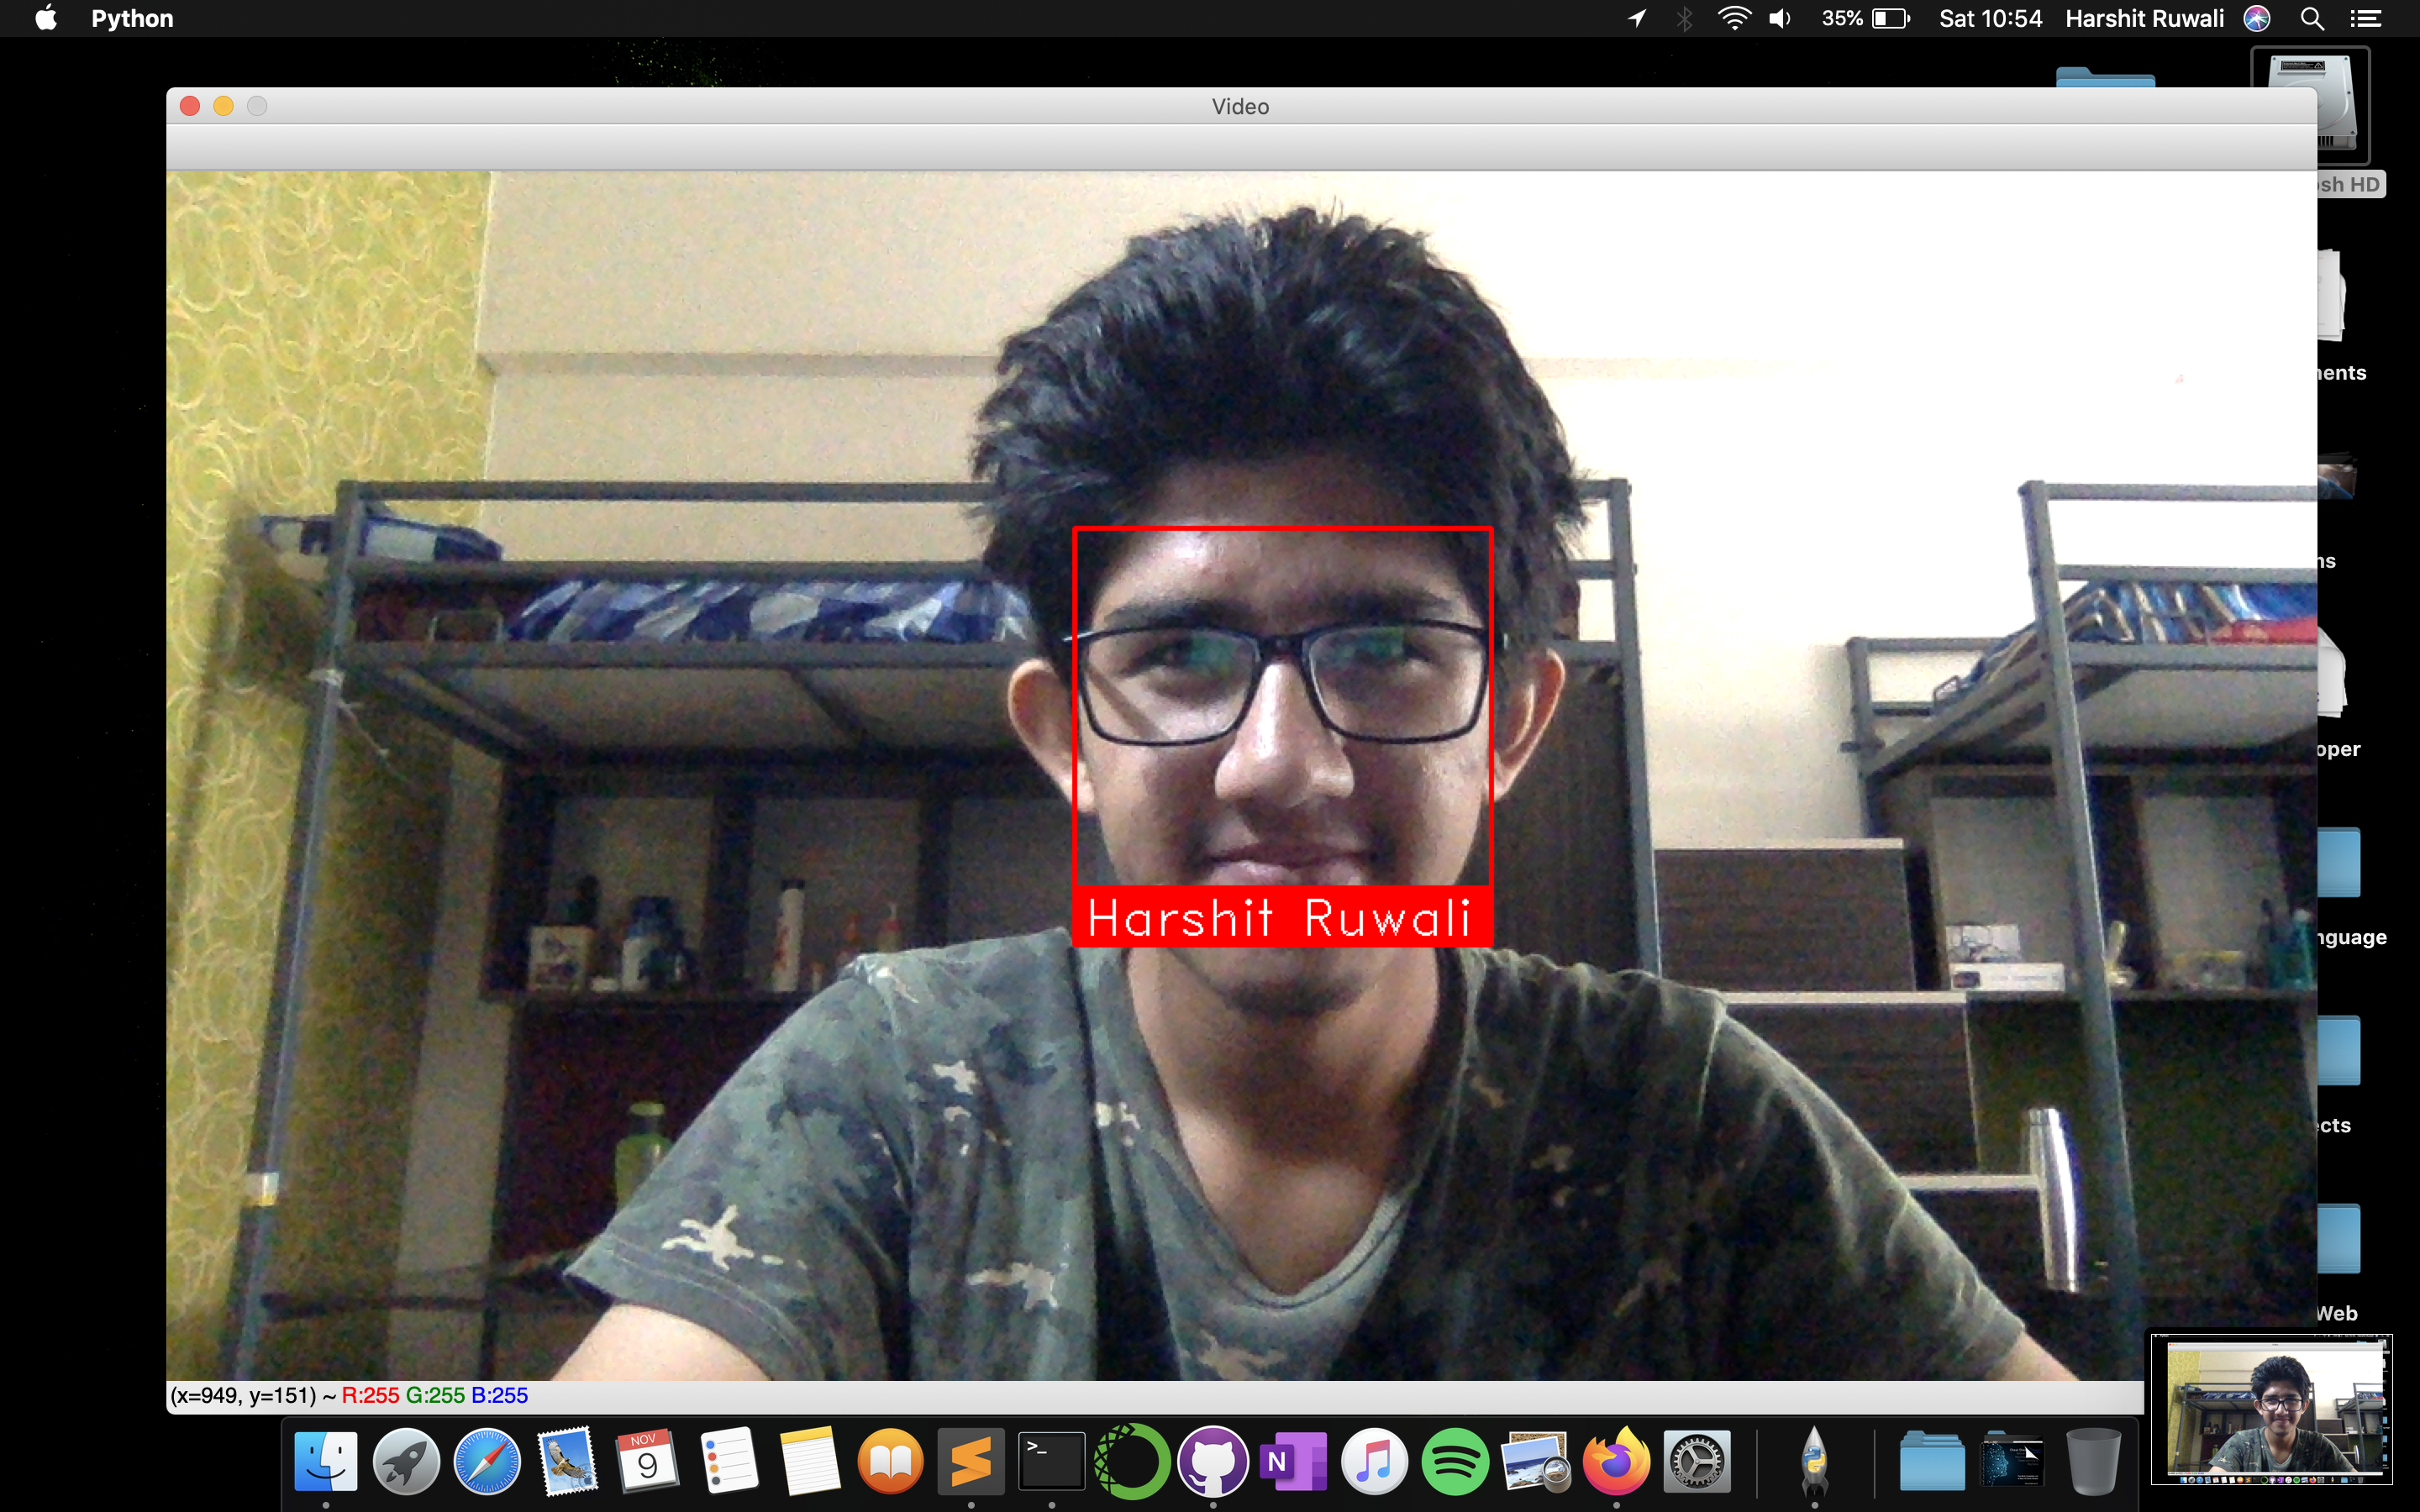Launch Microsoft OneNote from the dock
The image size is (2420, 1512).
1294,1462
